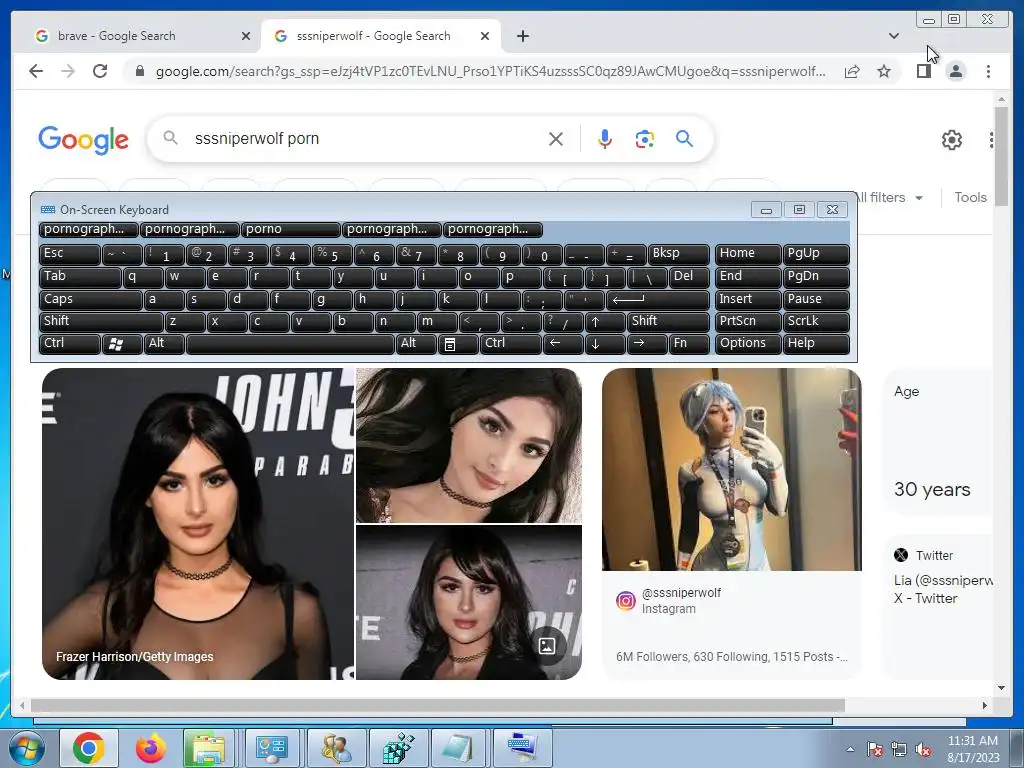This screenshot has width=1024, height=768.
Task: Click Bksp key on On-Screen Keyboard
Action: pyautogui.click(x=679, y=254)
